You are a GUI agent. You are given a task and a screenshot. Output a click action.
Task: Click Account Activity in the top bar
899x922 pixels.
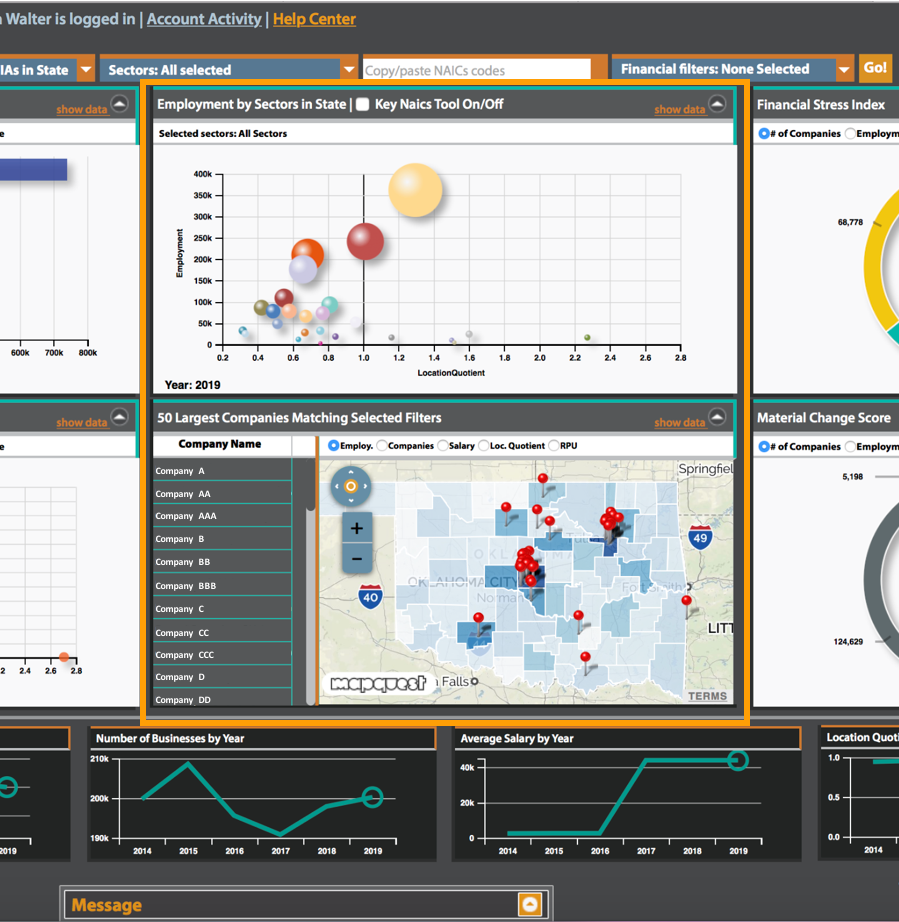[x=203, y=19]
